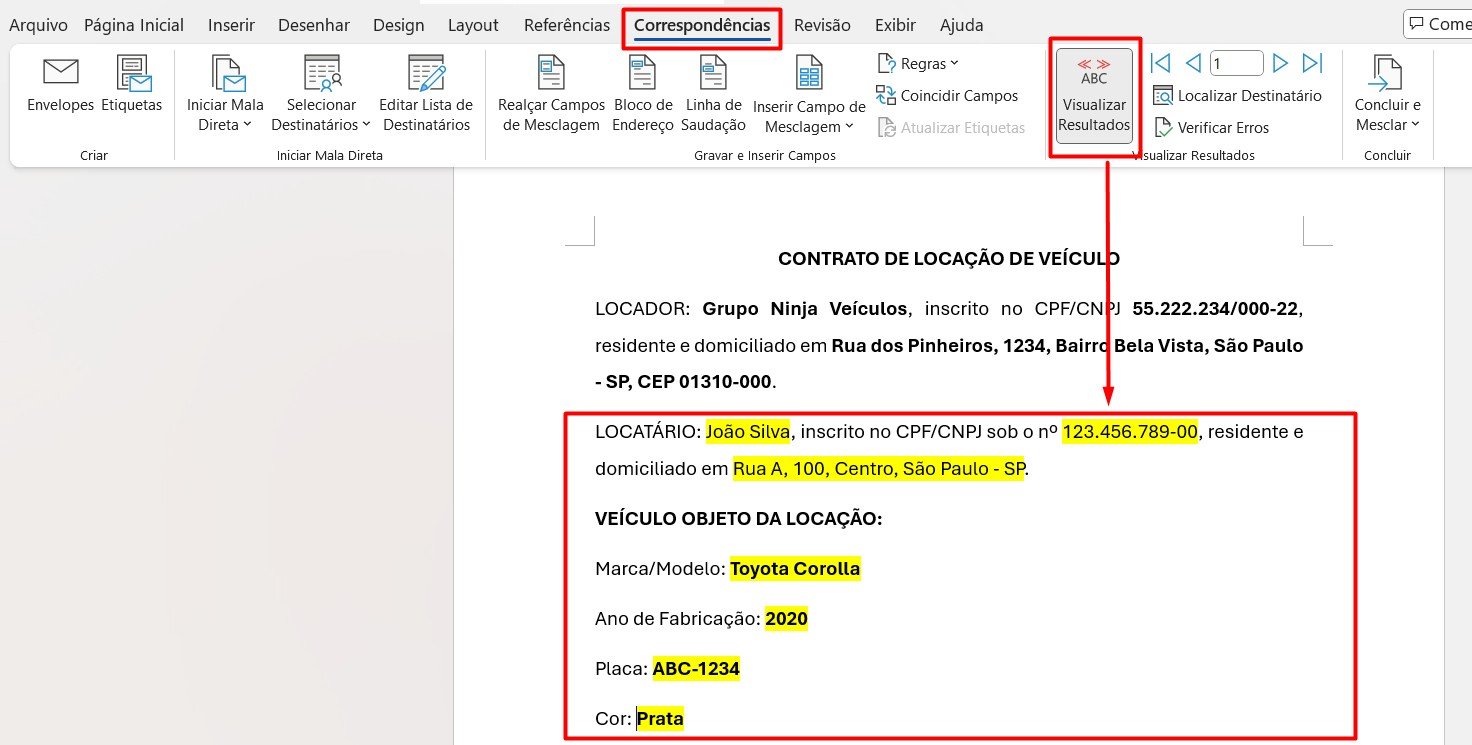Open the Comentários button
Screen dimensions: 1472x745
click(x=1438, y=24)
